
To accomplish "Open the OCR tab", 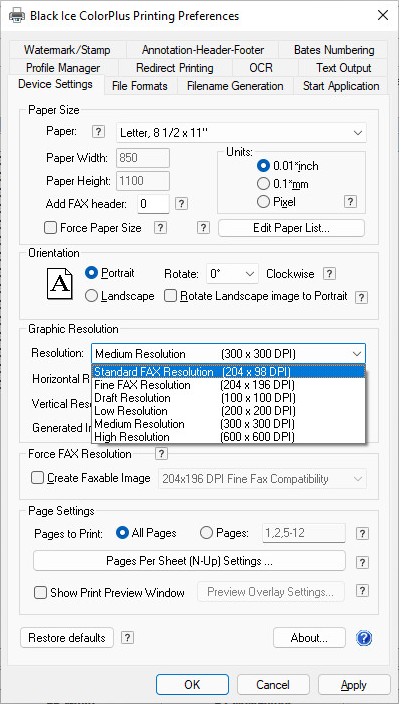I will (261, 68).
